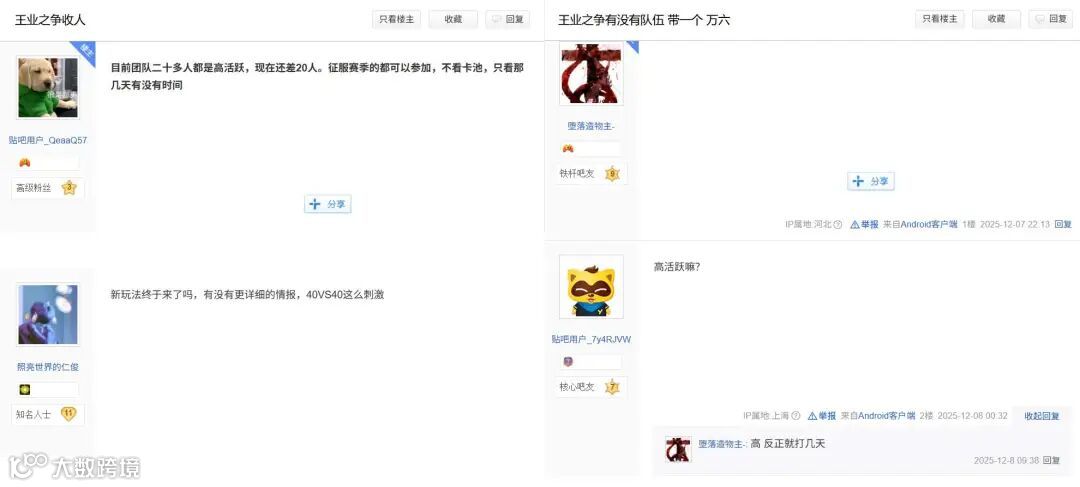Click the 只看楼主 button in the left thread
The image size is (1080, 487).
397,19
